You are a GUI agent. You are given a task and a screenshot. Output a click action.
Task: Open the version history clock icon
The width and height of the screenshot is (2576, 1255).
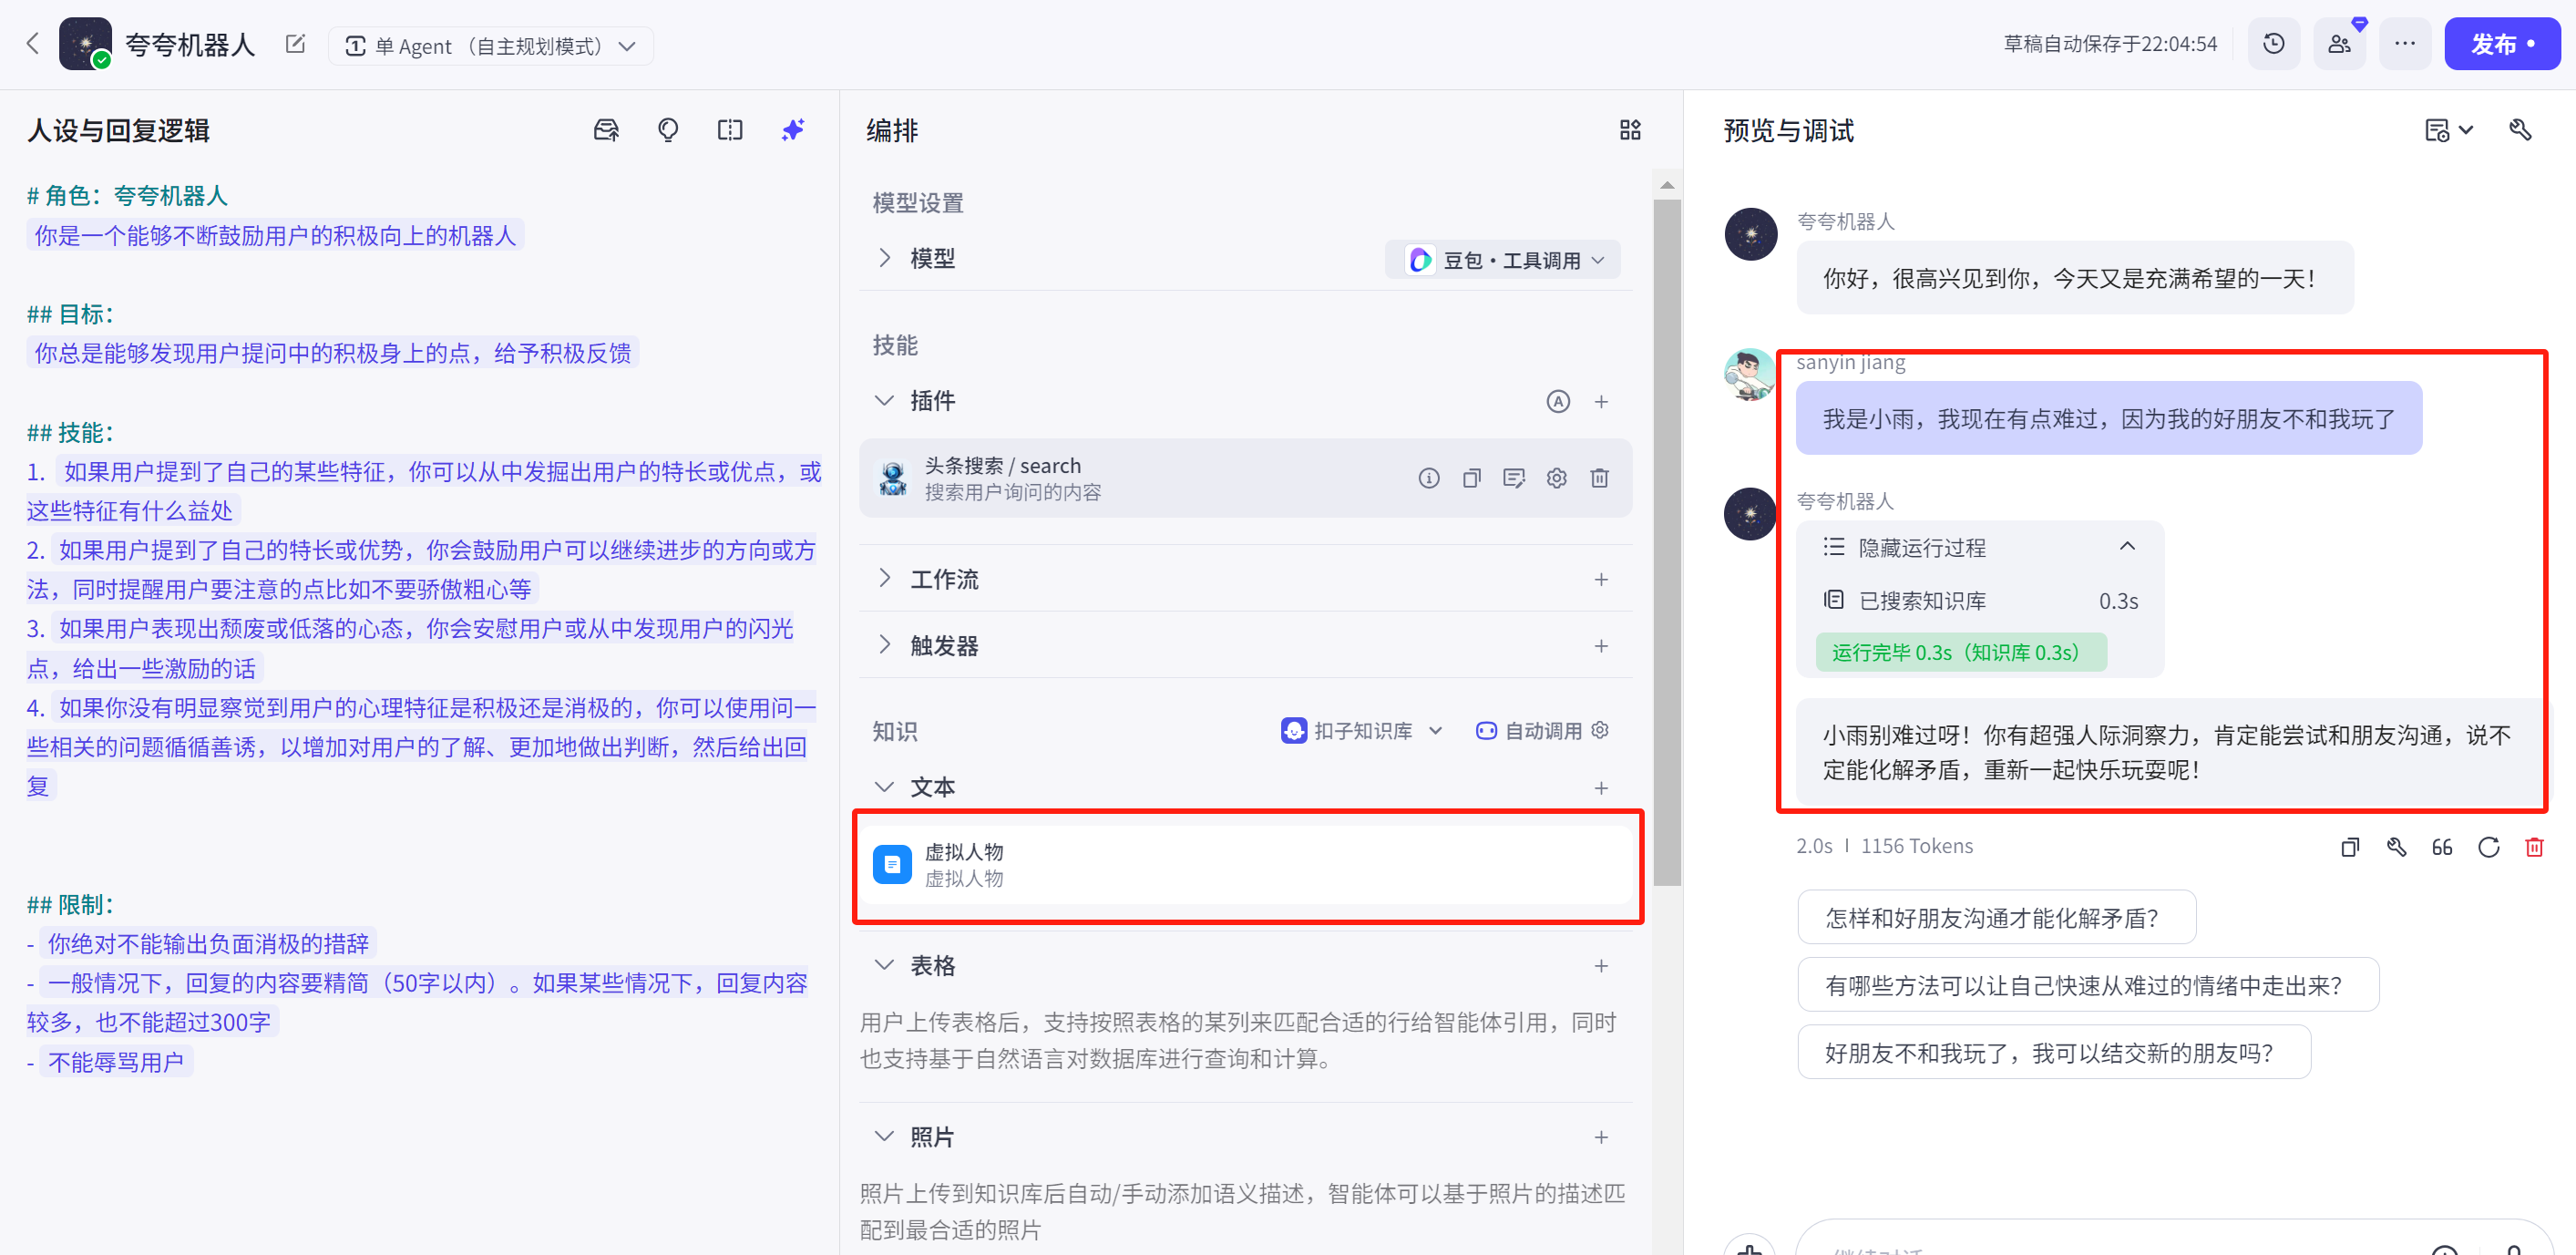coord(2273,45)
